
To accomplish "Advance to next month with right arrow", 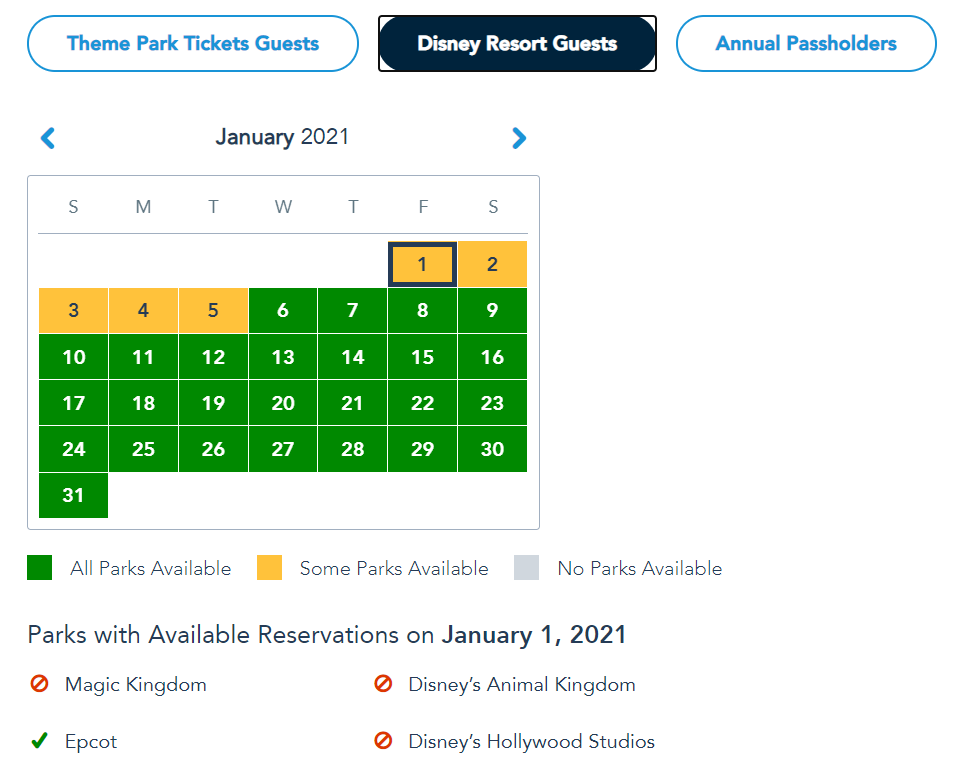I will pos(518,138).
